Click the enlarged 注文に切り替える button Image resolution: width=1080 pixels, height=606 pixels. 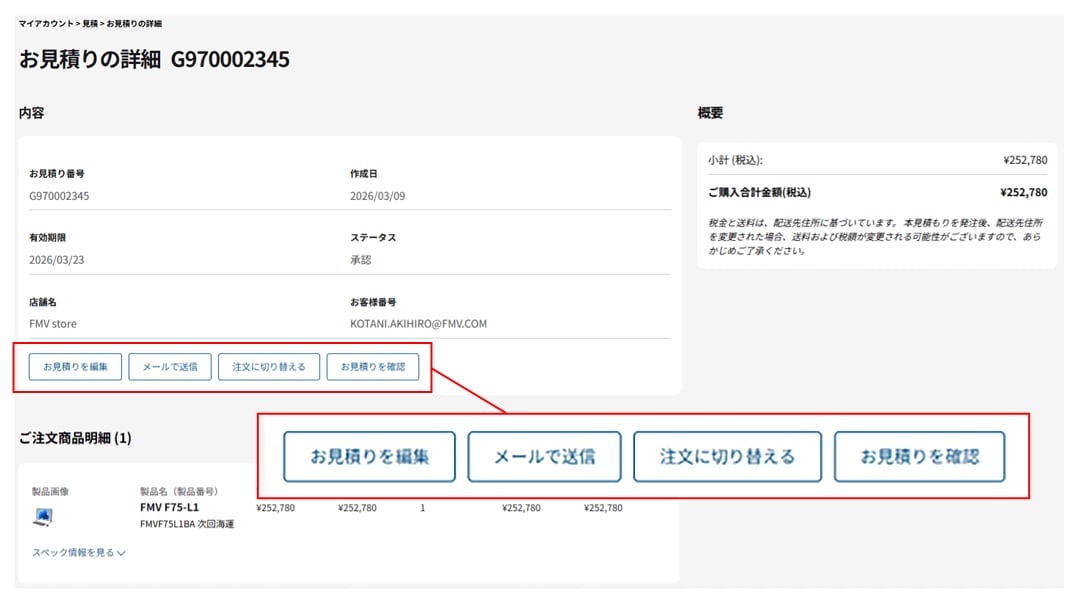pyautogui.click(x=726, y=456)
